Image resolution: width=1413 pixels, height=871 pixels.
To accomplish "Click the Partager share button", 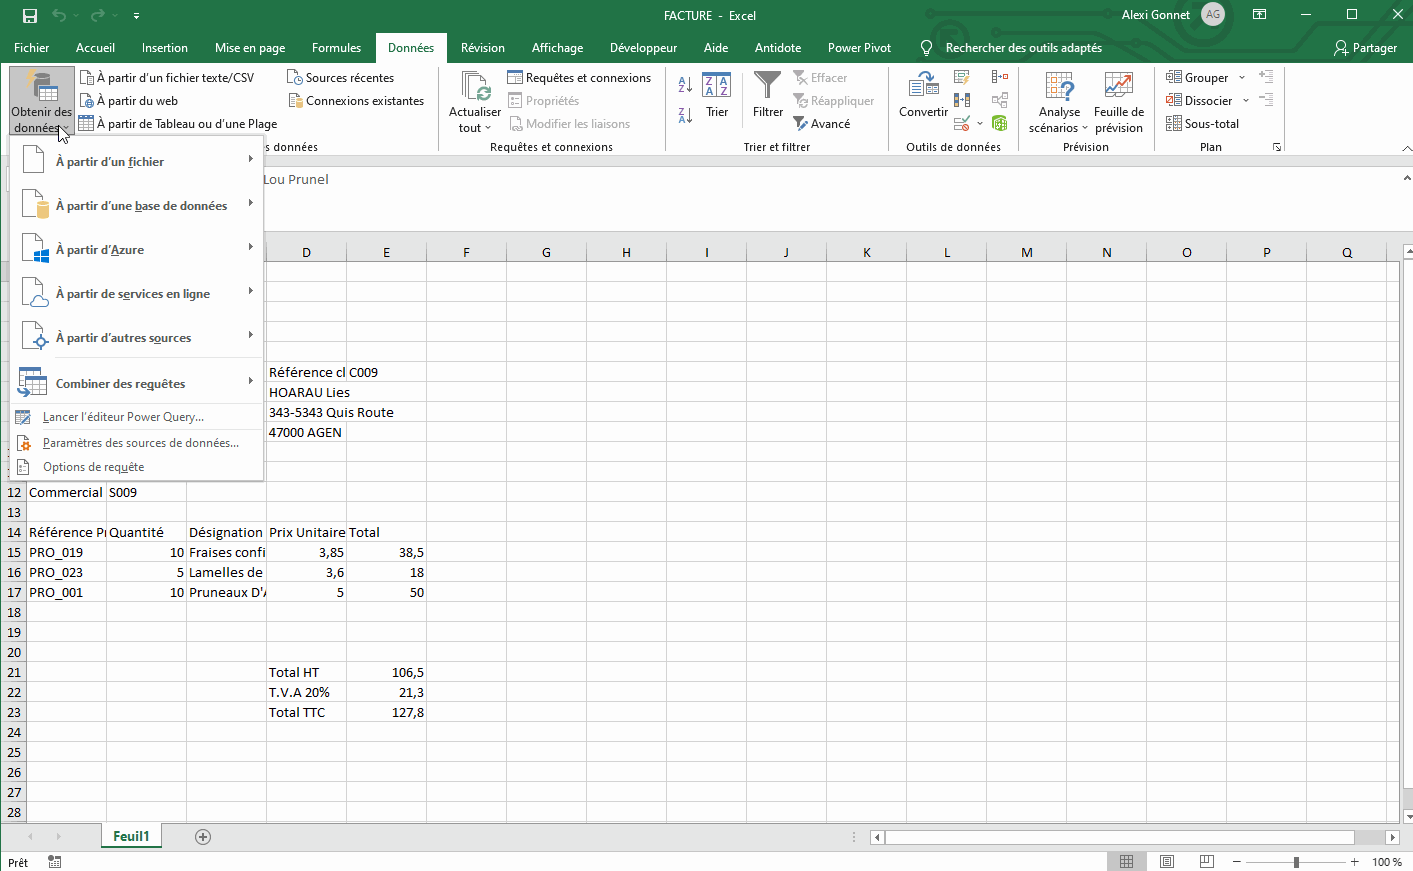I will coord(1366,47).
